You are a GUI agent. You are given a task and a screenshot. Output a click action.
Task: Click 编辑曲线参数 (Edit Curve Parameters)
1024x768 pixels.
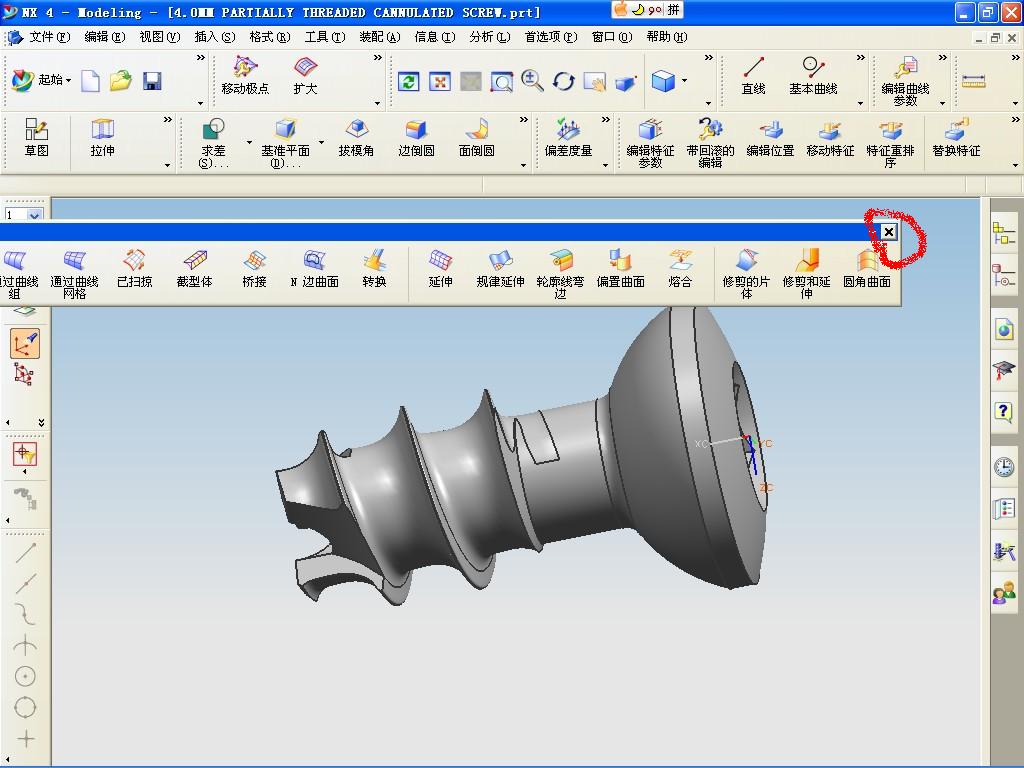(905, 81)
